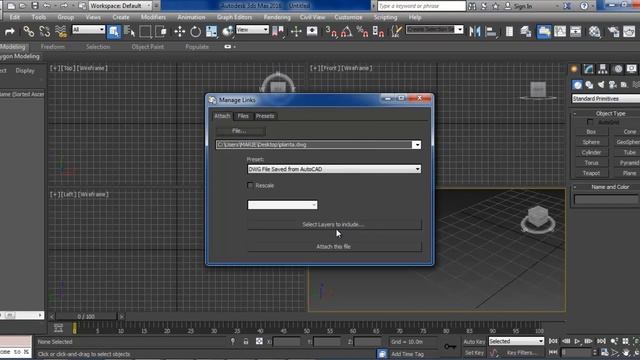Open the Graph Editors menu

pyautogui.click(x=234, y=17)
